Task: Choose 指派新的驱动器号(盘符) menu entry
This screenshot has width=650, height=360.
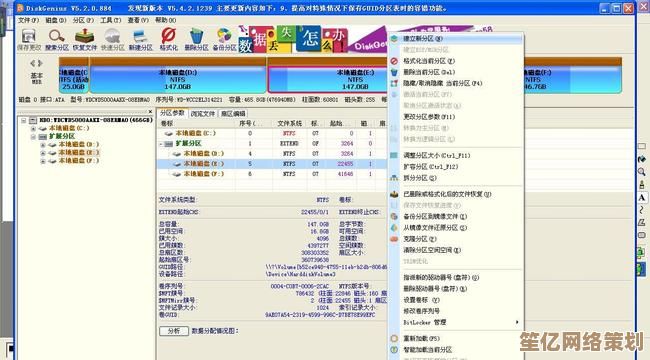Action: pos(441,277)
